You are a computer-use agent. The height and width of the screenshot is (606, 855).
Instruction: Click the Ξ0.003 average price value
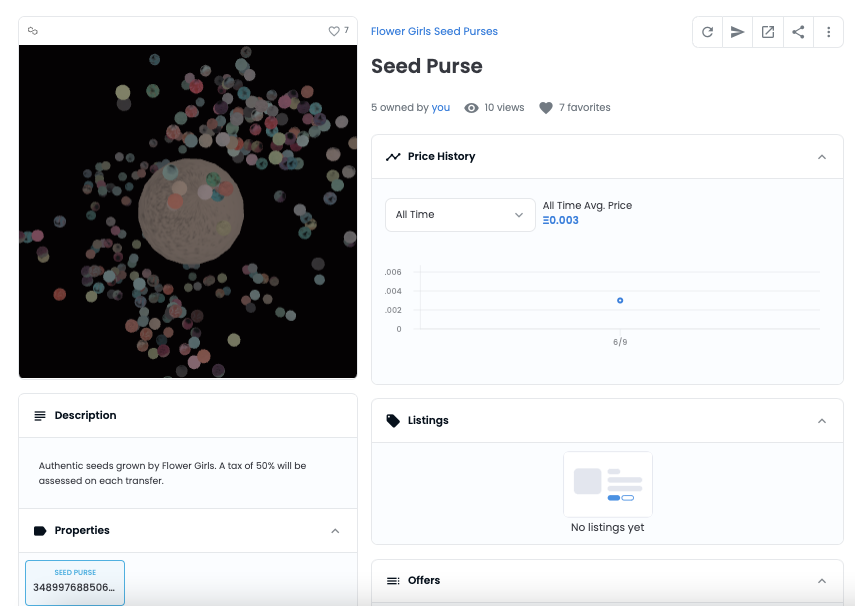[561, 220]
